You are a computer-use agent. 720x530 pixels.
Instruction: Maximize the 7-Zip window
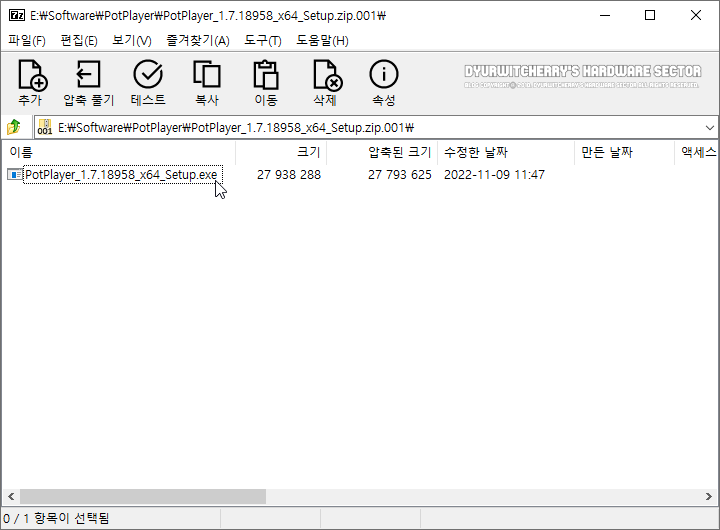(650, 16)
